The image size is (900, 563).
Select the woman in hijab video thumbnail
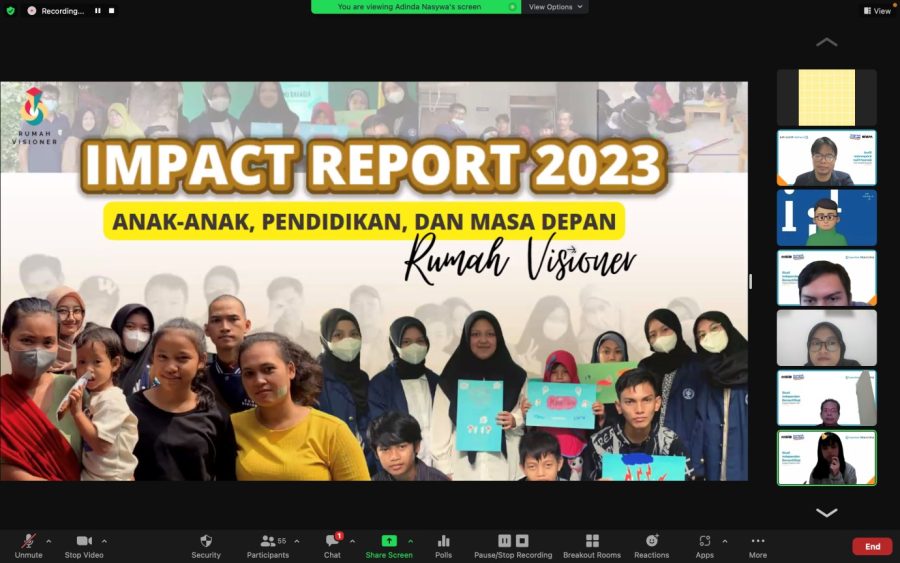[827, 338]
